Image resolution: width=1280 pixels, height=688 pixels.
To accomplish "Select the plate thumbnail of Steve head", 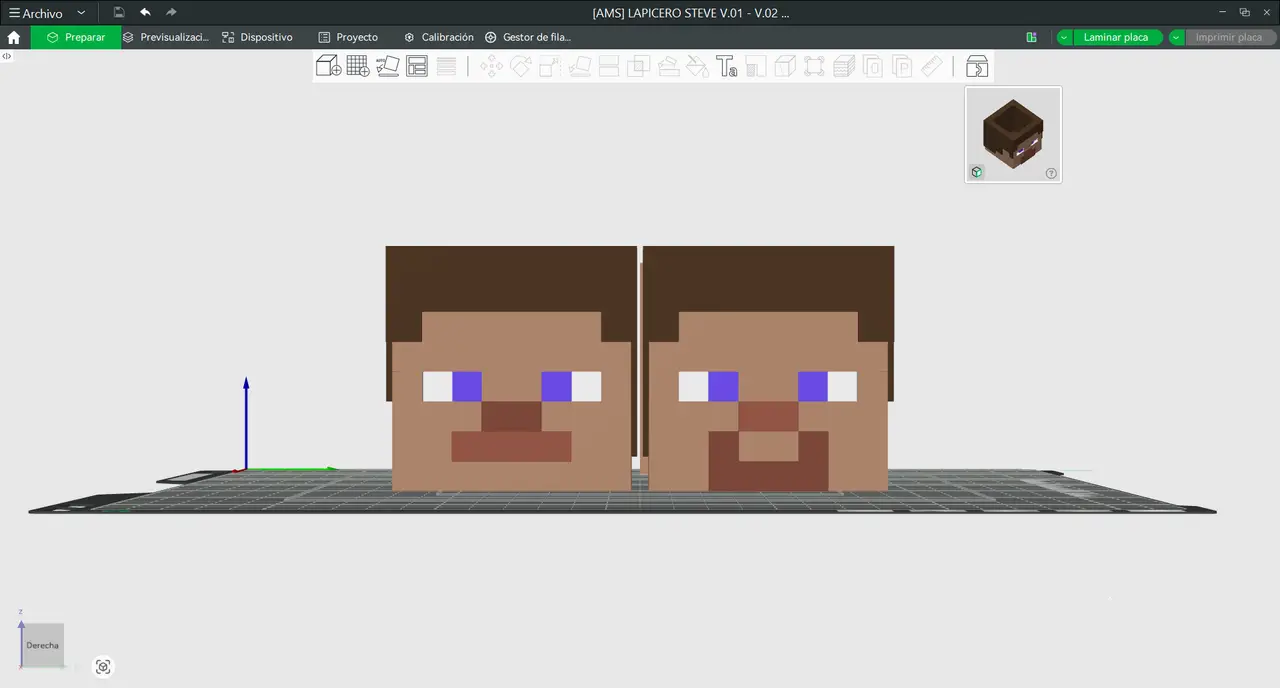I will pyautogui.click(x=1013, y=134).
